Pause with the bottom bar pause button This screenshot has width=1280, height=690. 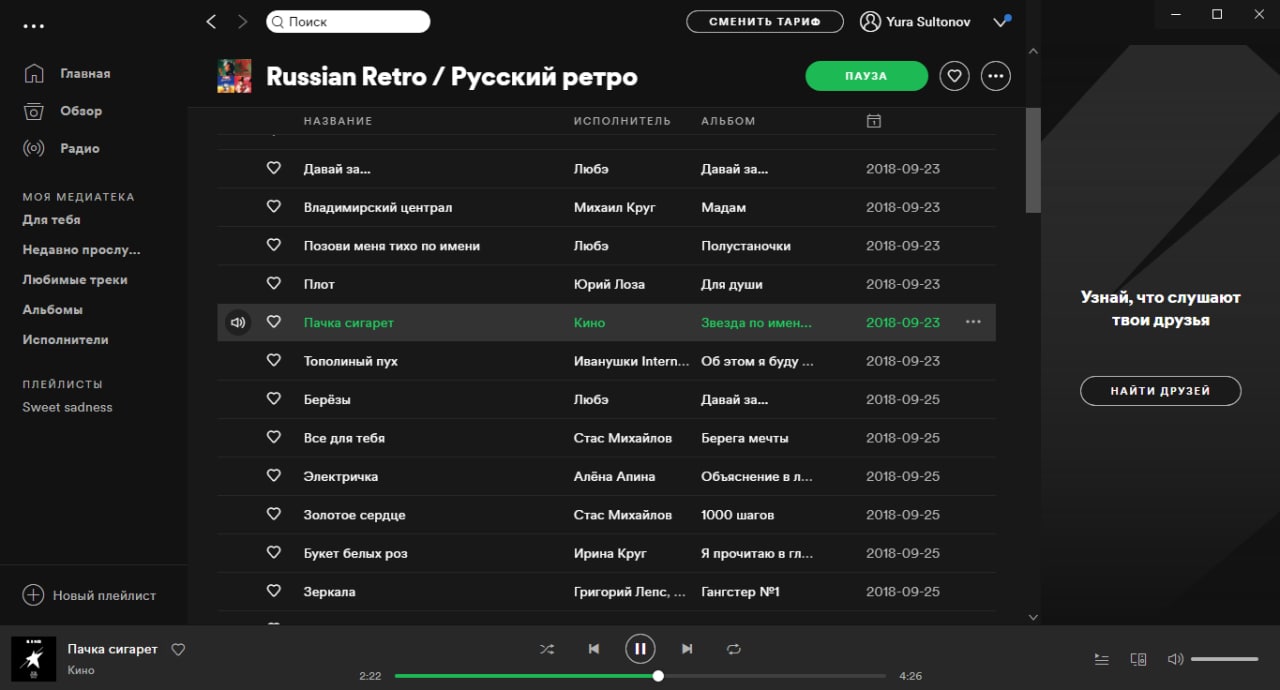[x=640, y=649]
